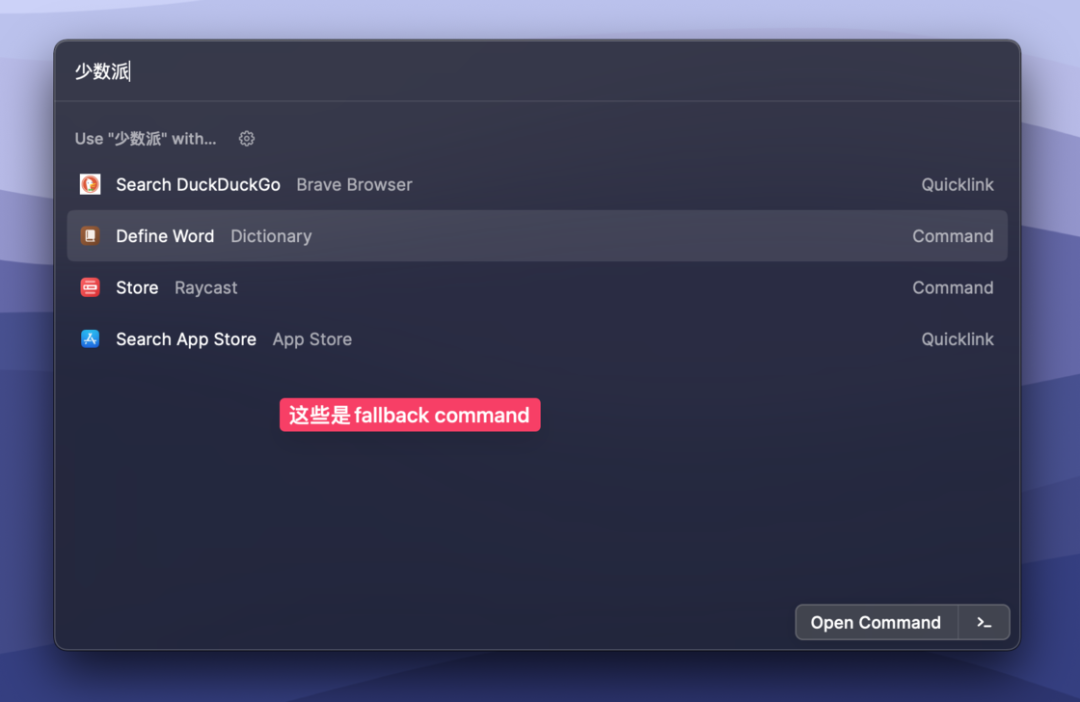Click Quicklink label on DuckDuckGo row
Screen dimensions: 1080x702
point(957,185)
